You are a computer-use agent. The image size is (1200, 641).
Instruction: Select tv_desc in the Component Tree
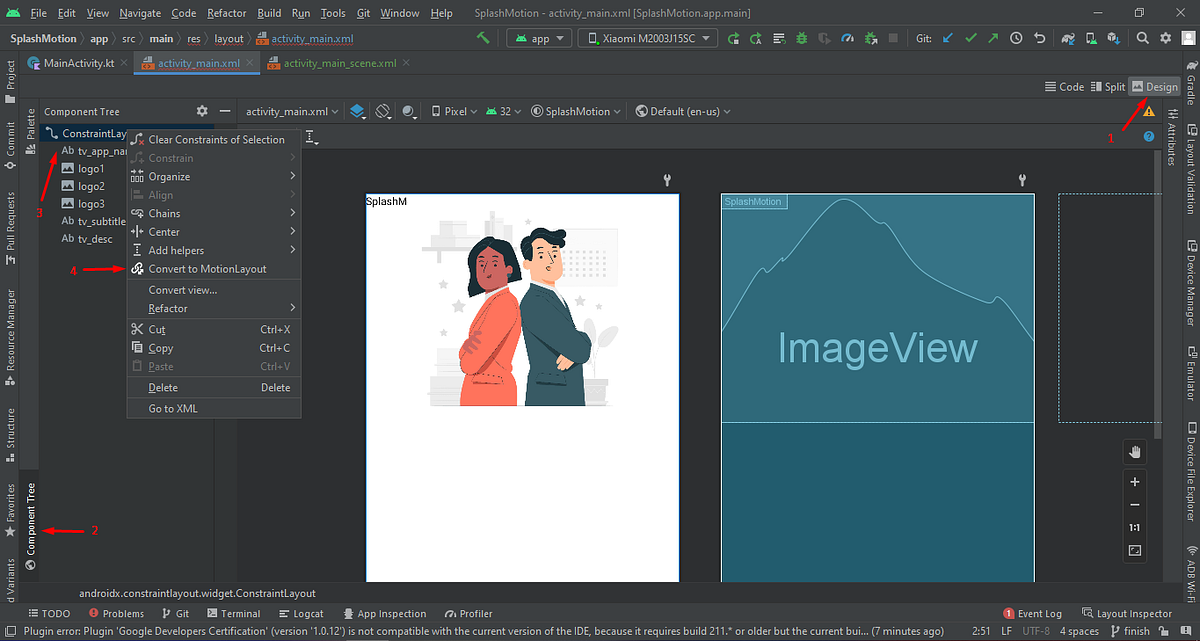coord(93,238)
